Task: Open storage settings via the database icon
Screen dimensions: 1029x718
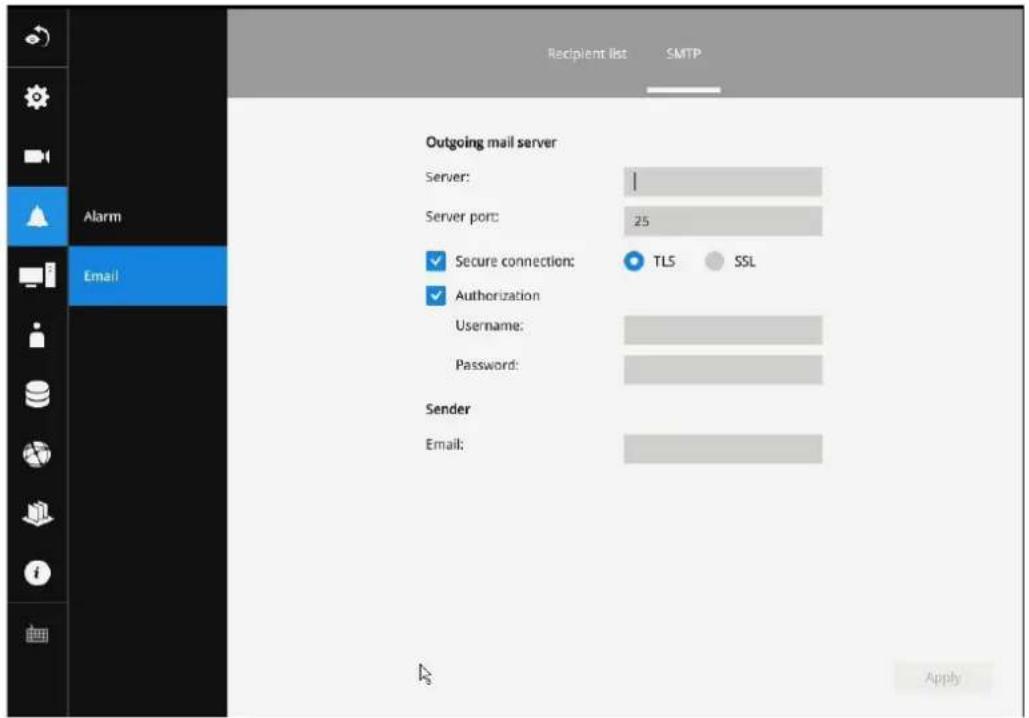Action: [x=37, y=394]
